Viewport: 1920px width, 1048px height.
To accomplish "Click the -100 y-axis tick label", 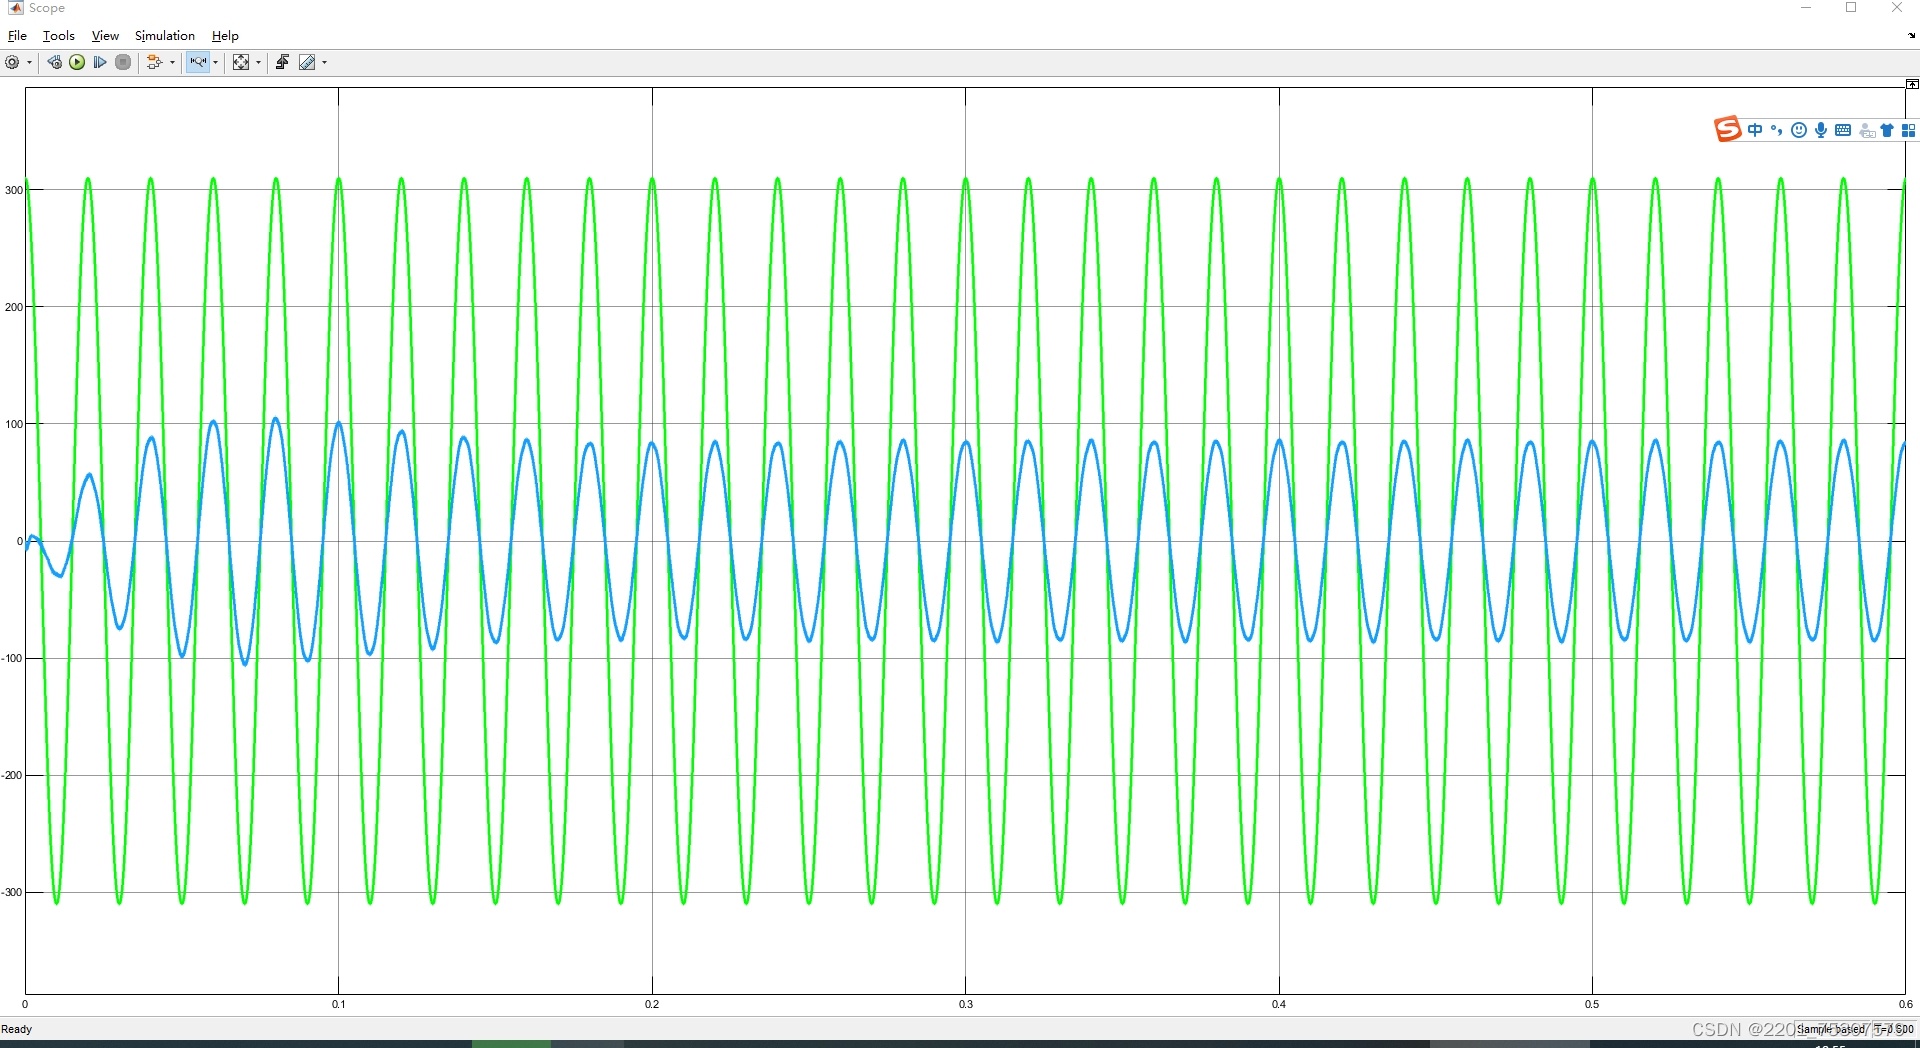I will point(12,658).
